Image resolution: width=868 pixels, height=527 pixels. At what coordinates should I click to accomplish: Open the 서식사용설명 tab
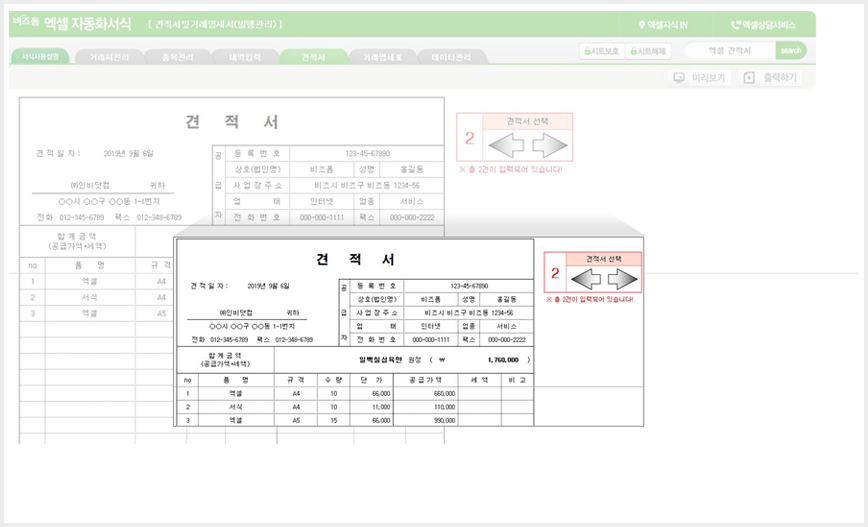click(40, 56)
